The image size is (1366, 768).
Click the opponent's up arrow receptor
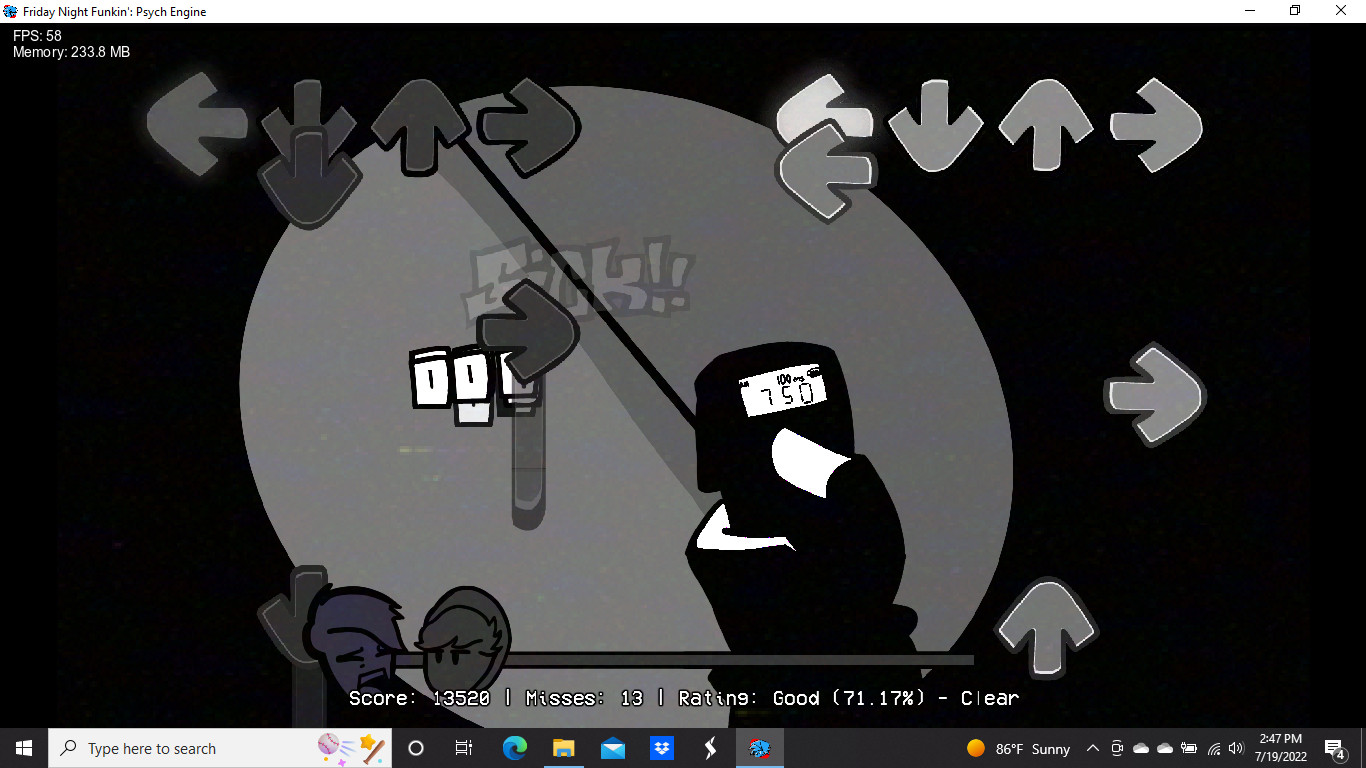point(419,124)
